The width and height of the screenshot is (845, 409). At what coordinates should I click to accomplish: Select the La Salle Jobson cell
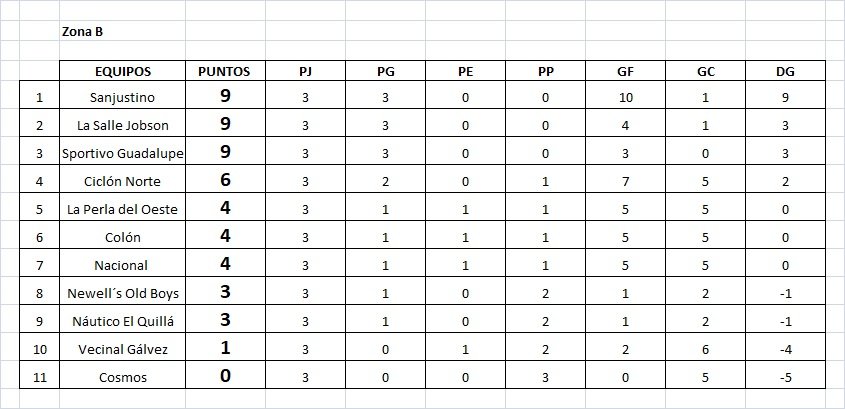[122, 126]
